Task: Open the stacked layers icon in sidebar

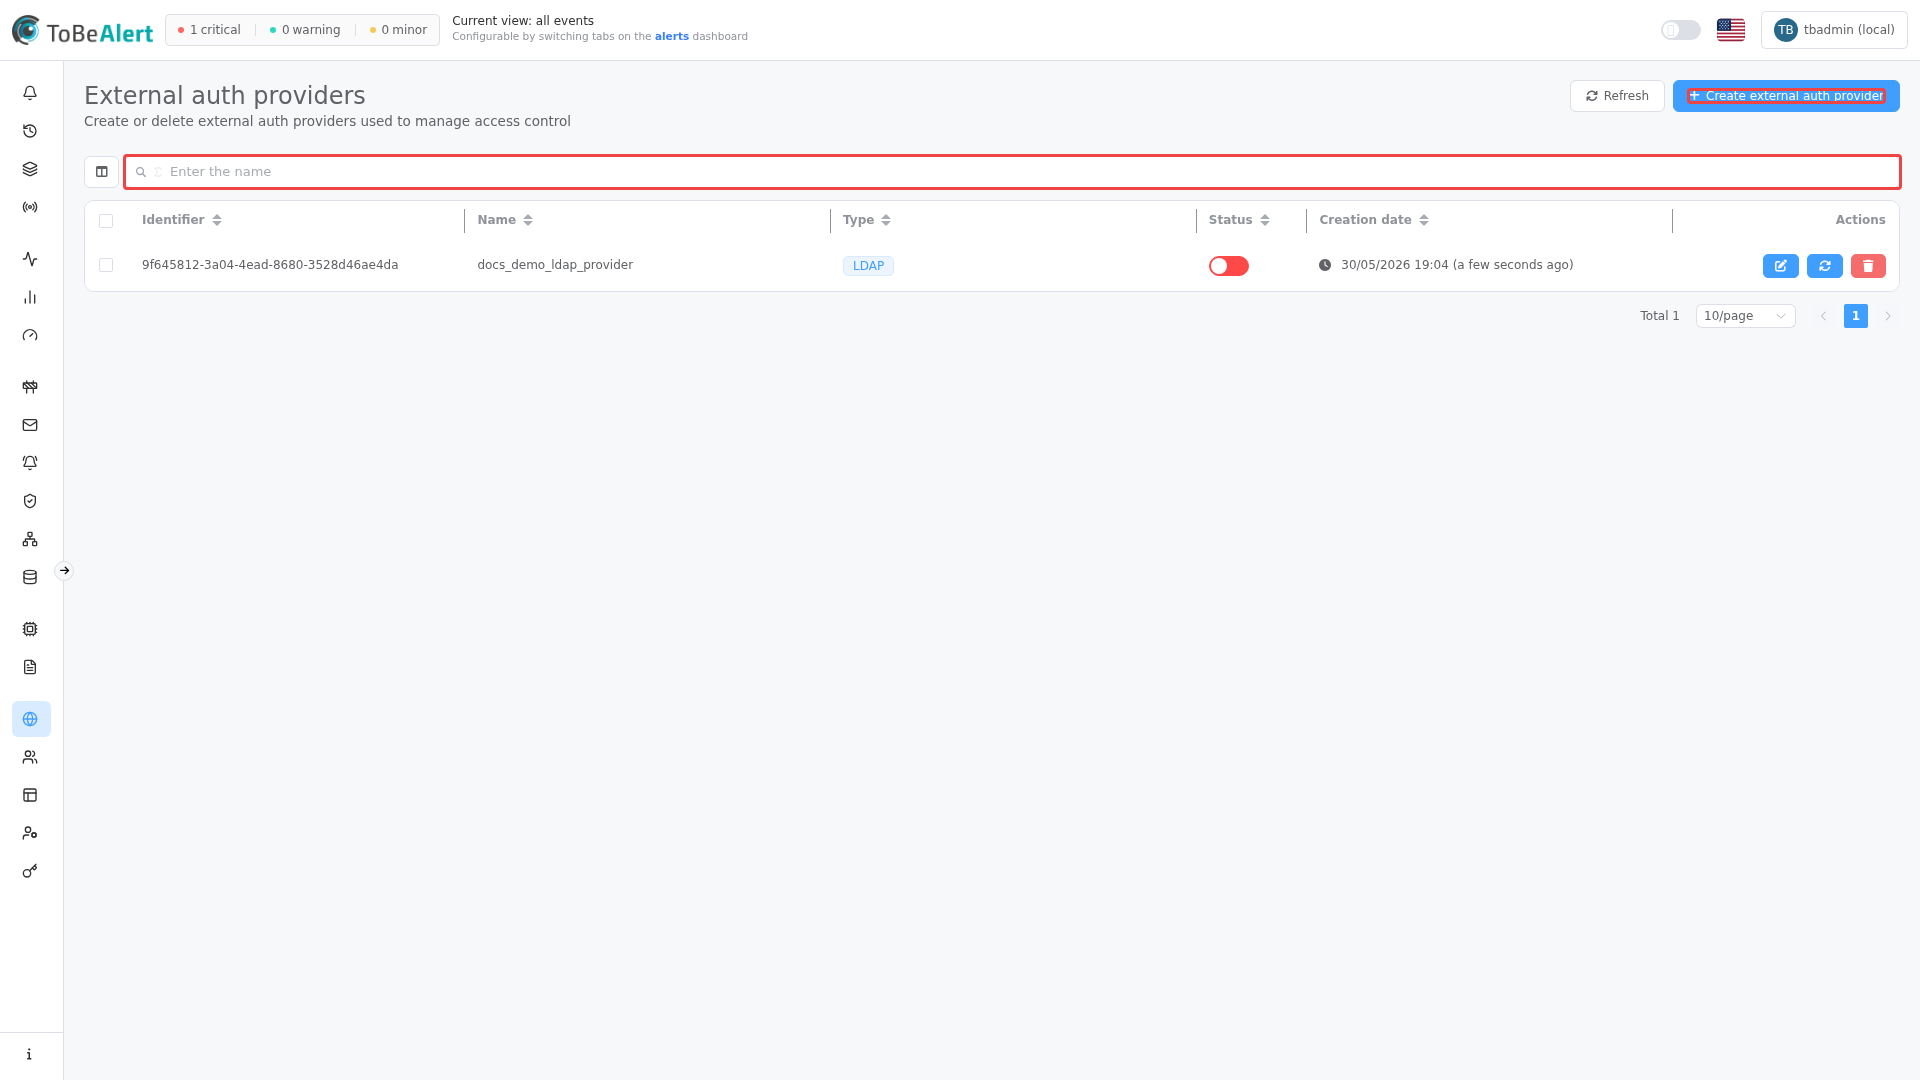Action: click(x=30, y=169)
